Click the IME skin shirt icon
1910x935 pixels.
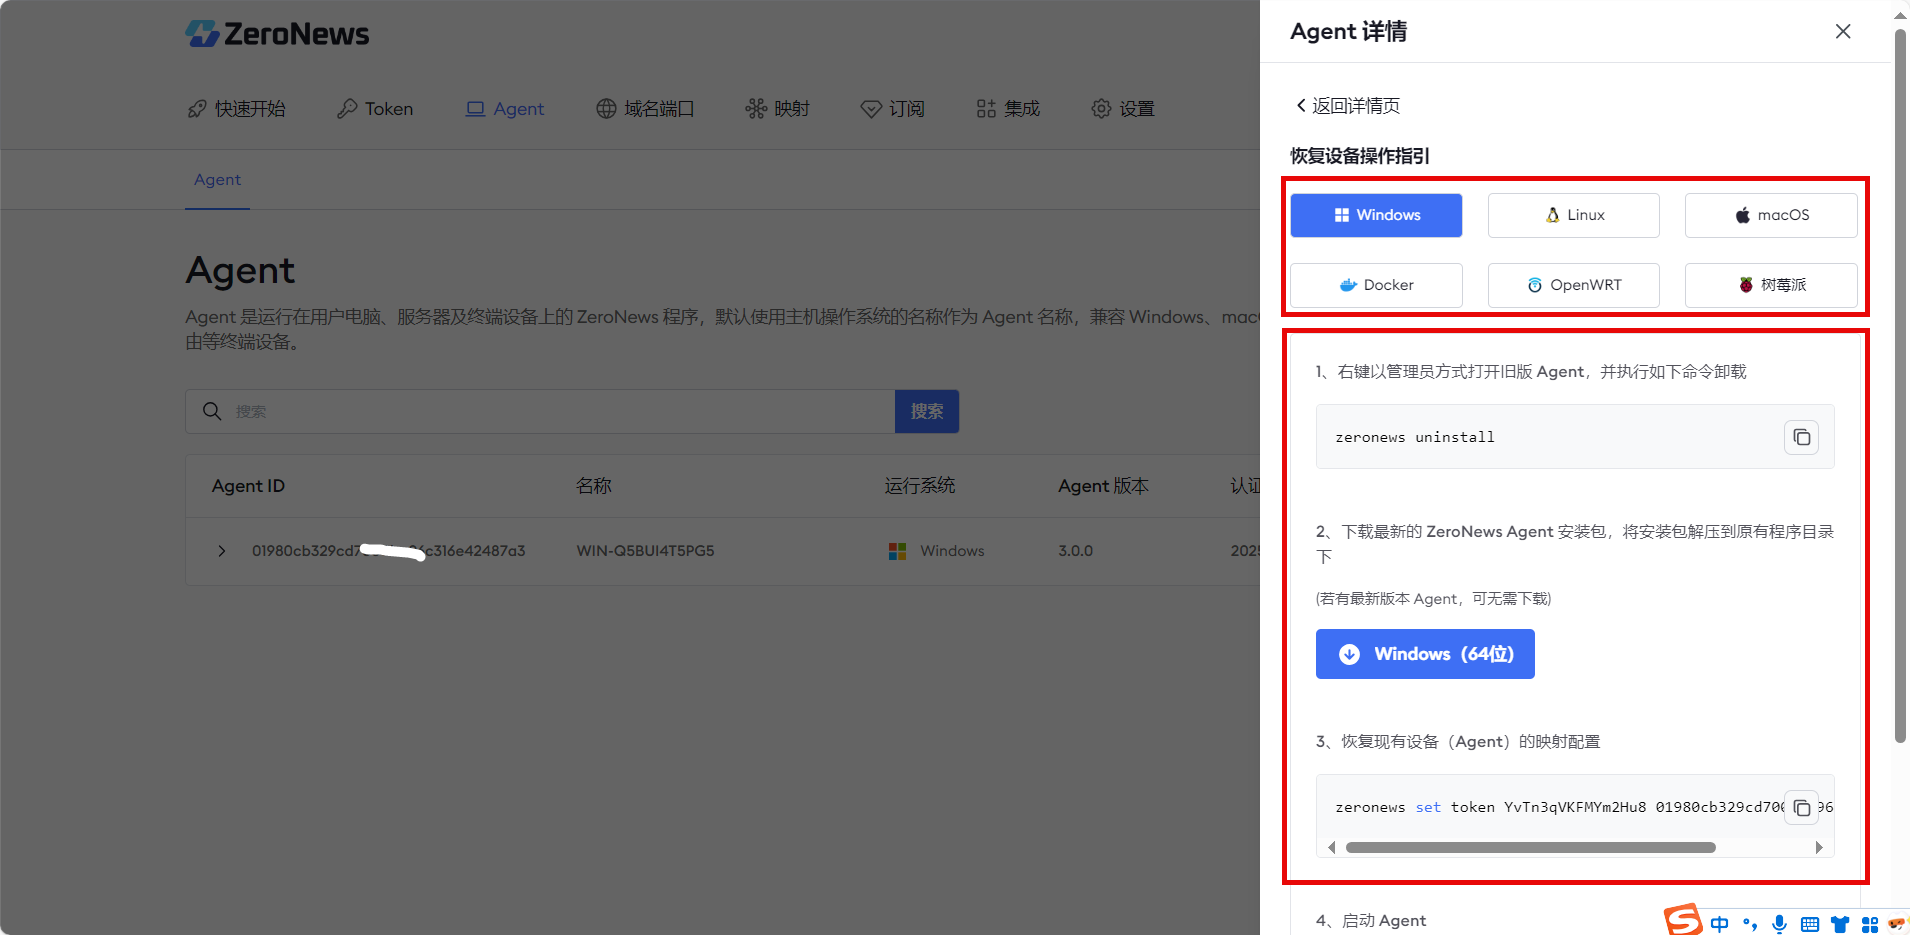[x=1840, y=924]
